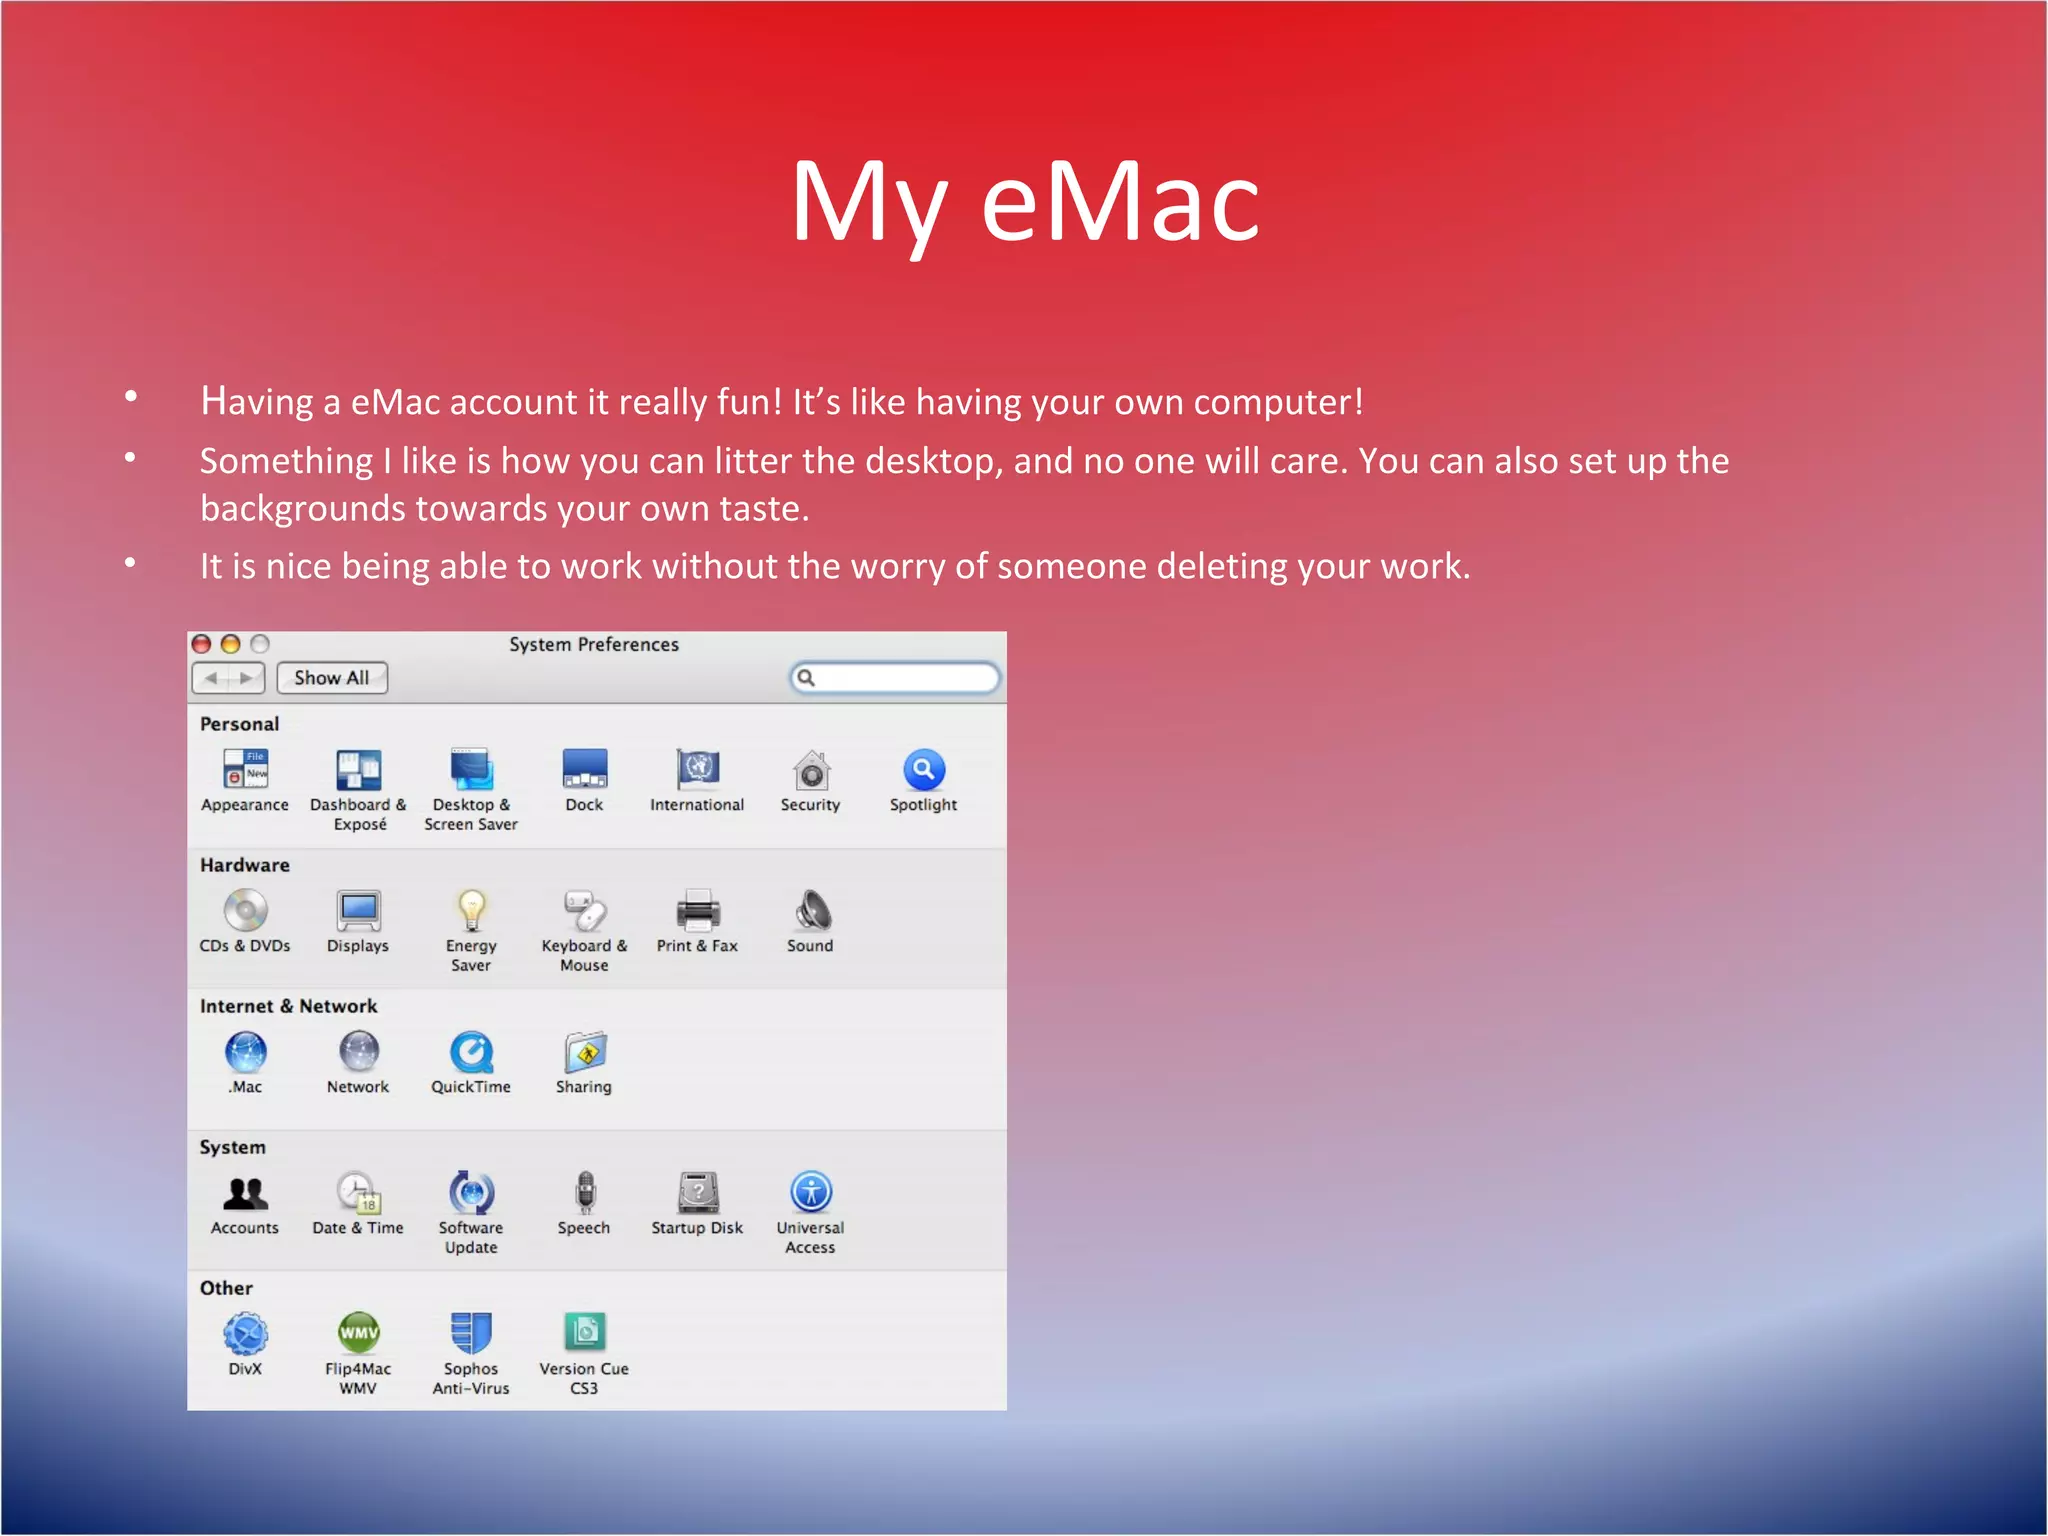Open Flip4Mac WMV preferences
This screenshot has width=2048, height=1536.
(x=358, y=1334)
